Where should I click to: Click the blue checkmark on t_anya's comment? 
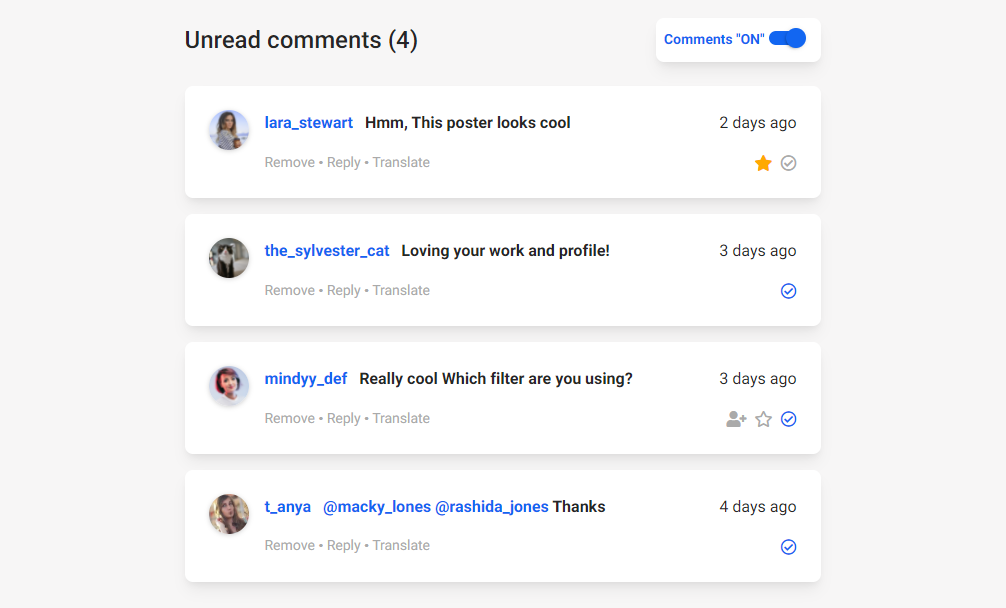click(788, 547)
